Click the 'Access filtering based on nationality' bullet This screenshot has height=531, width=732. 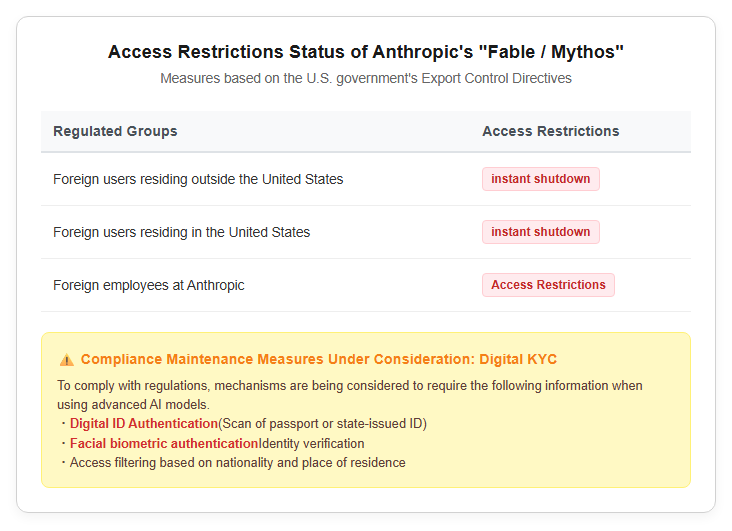[x=238, y=463]
